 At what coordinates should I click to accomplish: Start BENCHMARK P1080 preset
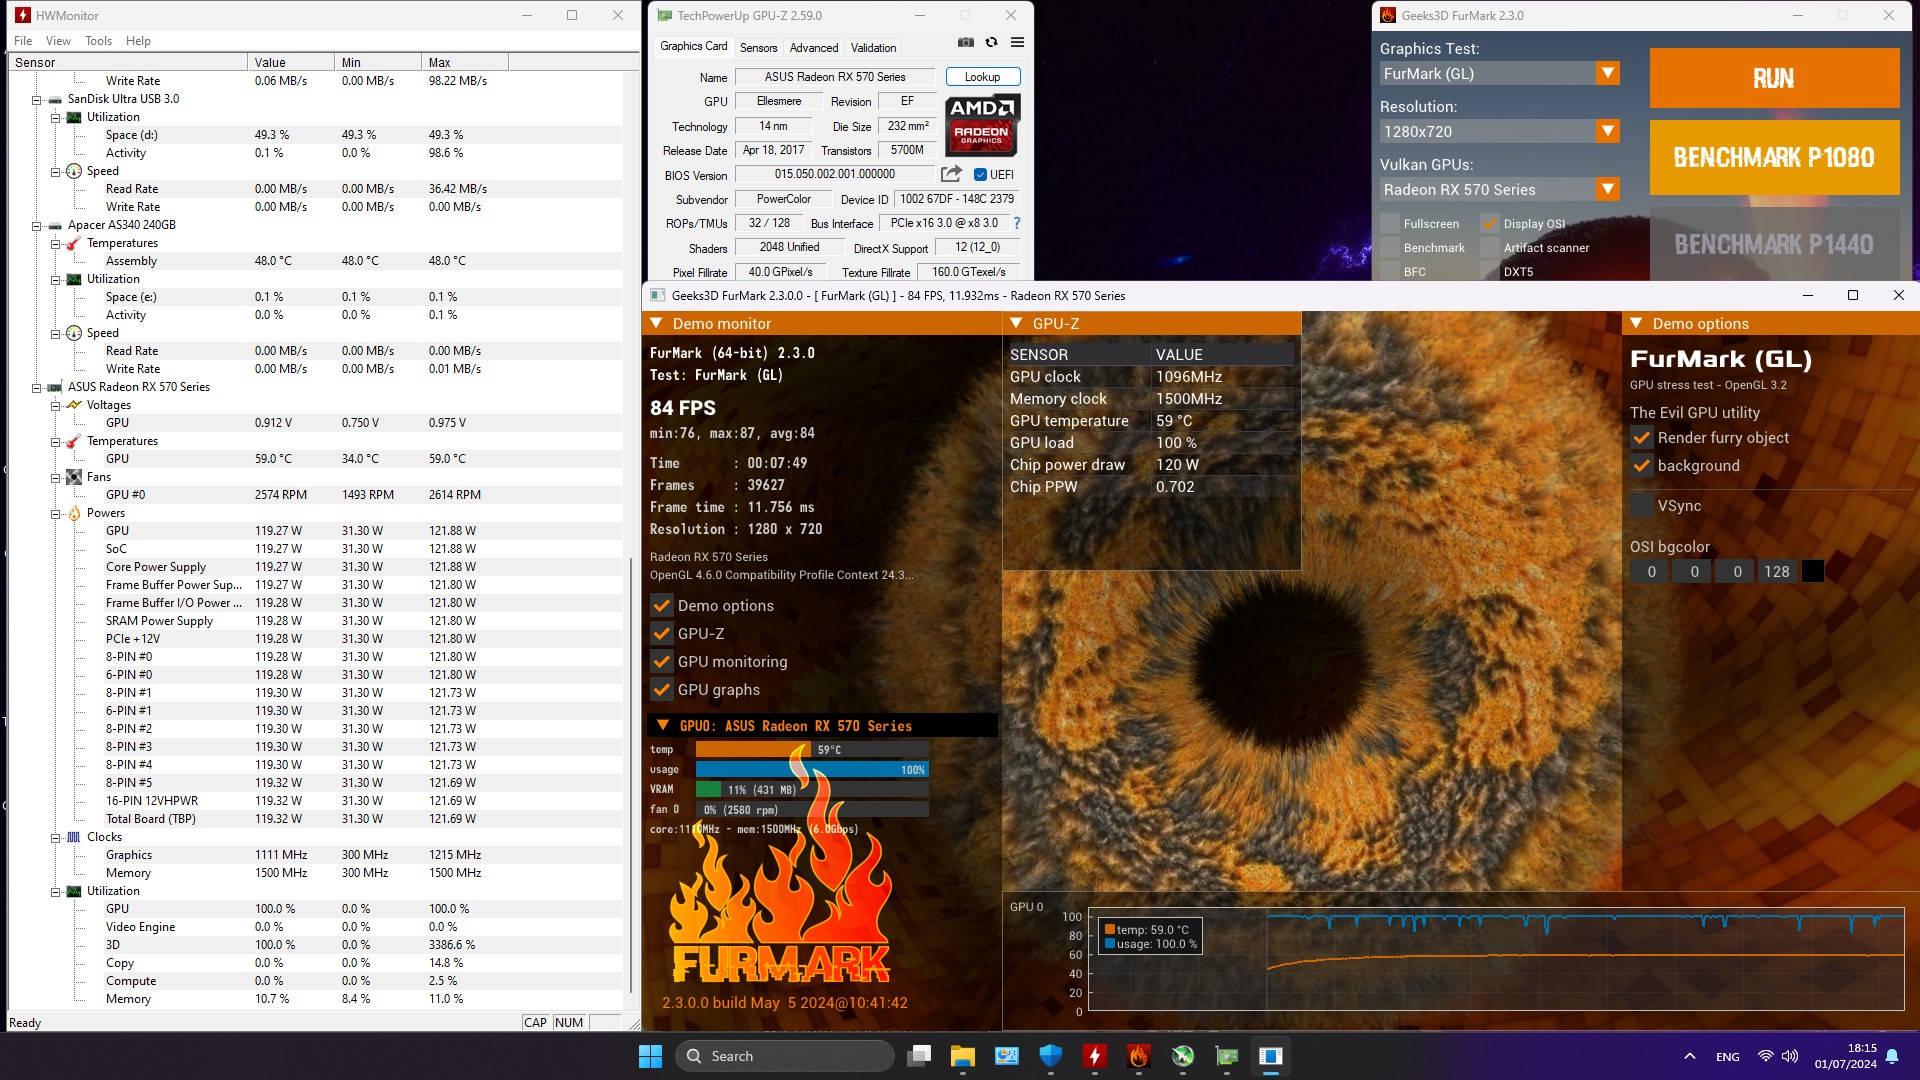point(1774,157)
